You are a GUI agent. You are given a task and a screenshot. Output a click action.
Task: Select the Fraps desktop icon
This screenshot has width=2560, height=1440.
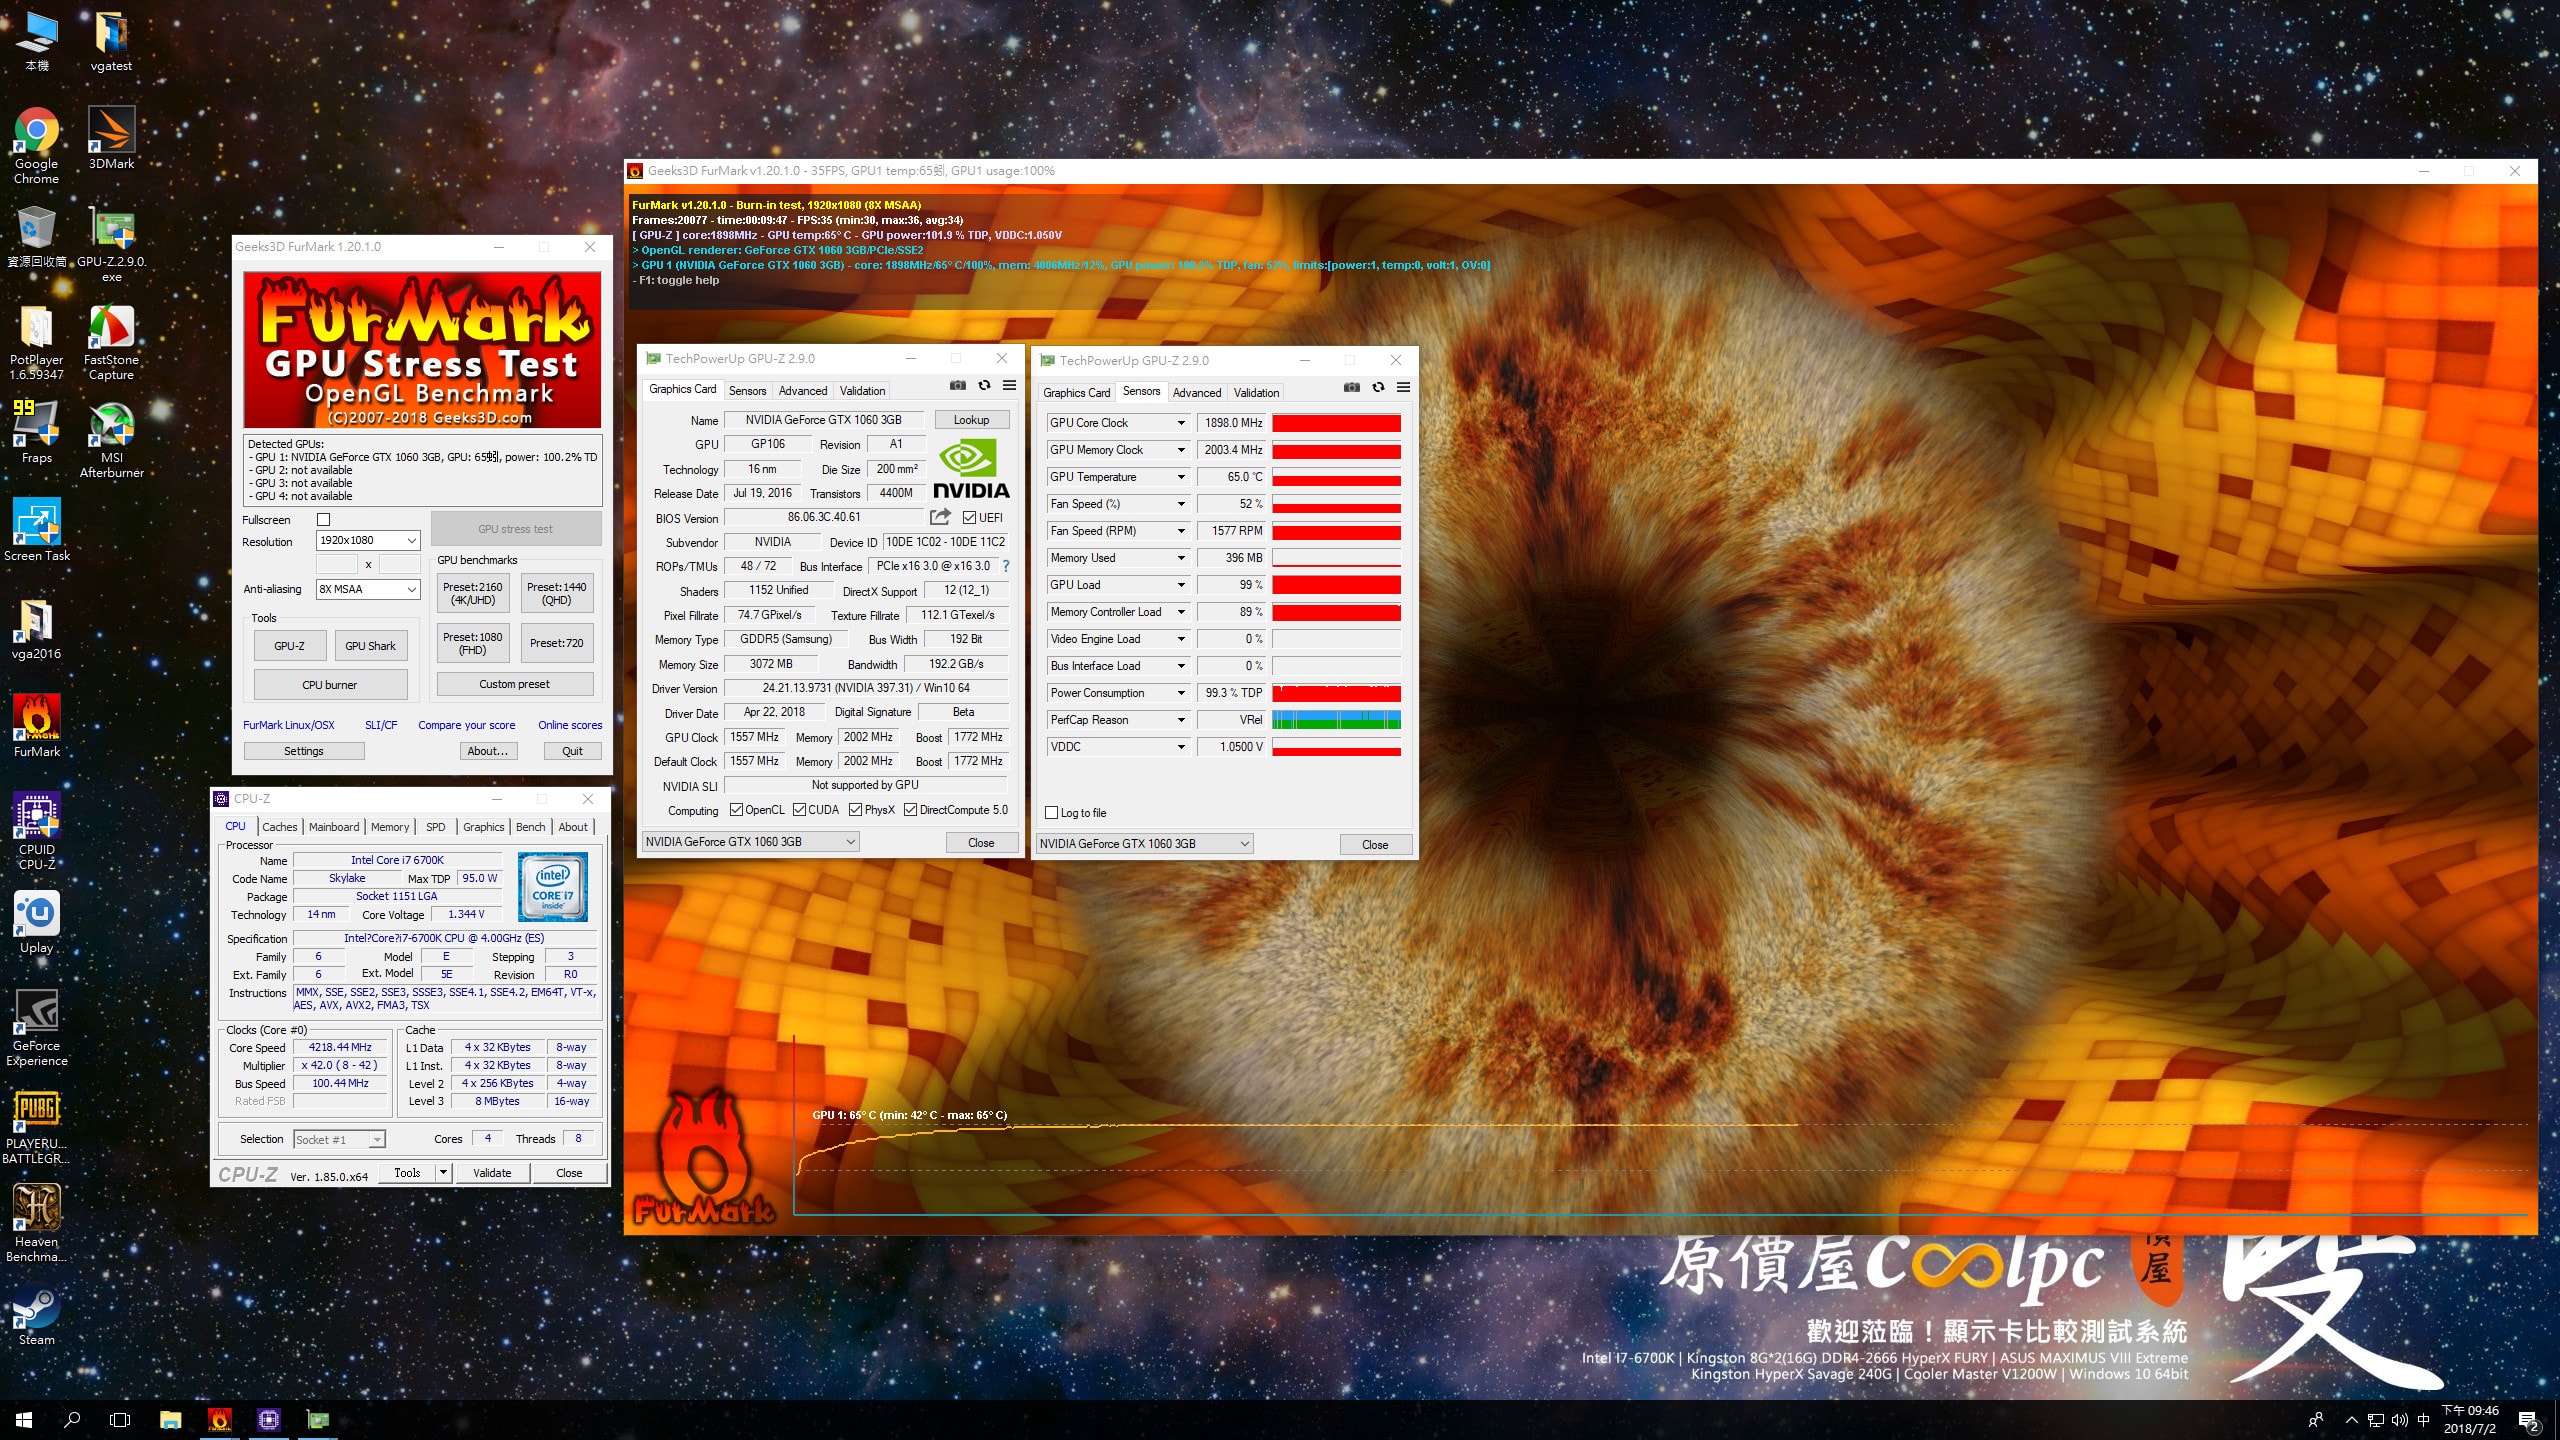36,432
